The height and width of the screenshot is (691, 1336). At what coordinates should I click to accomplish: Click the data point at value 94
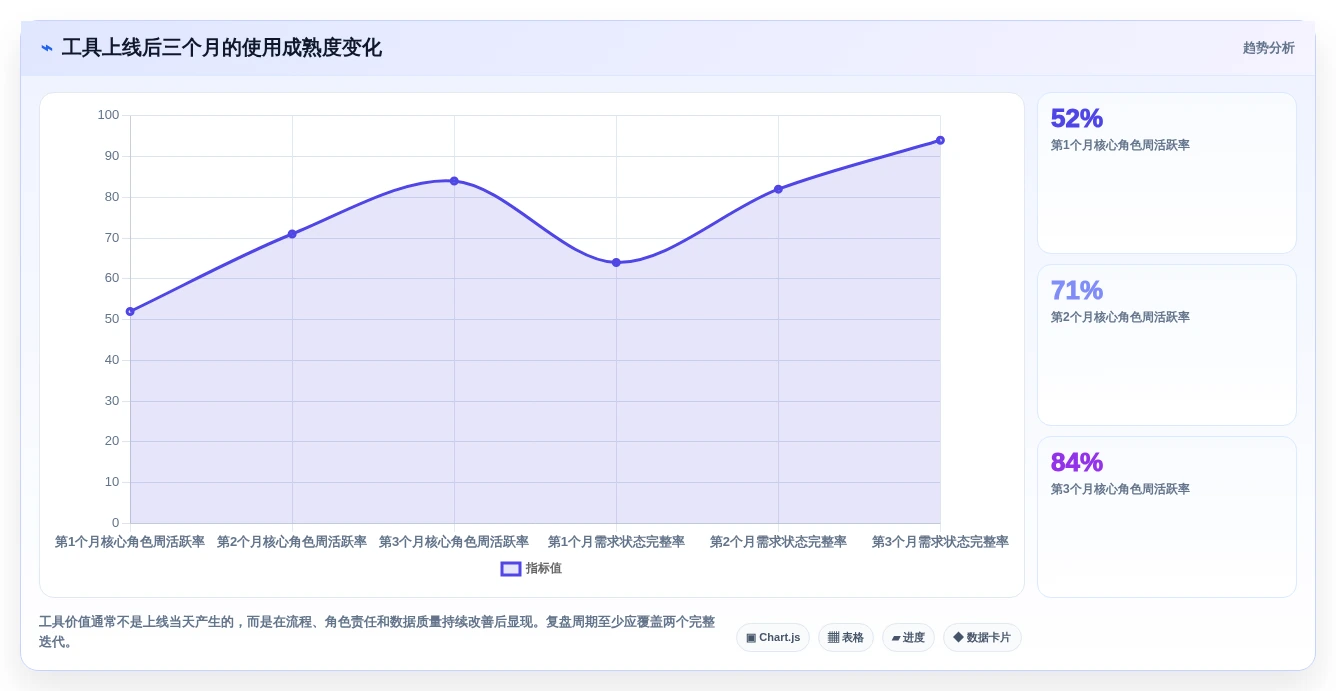pyautogui.click(x=940, y=140)
